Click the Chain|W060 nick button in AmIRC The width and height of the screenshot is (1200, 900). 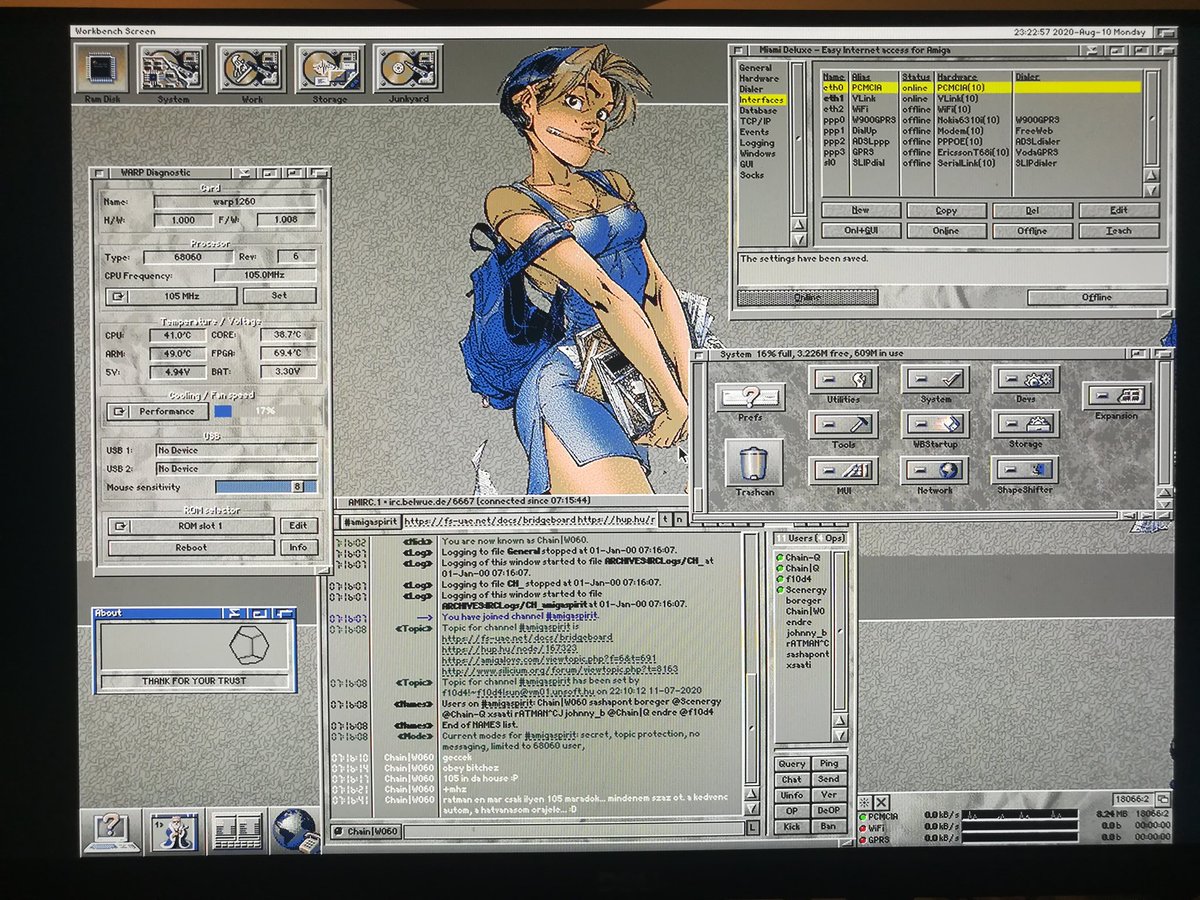click(366, 831)
